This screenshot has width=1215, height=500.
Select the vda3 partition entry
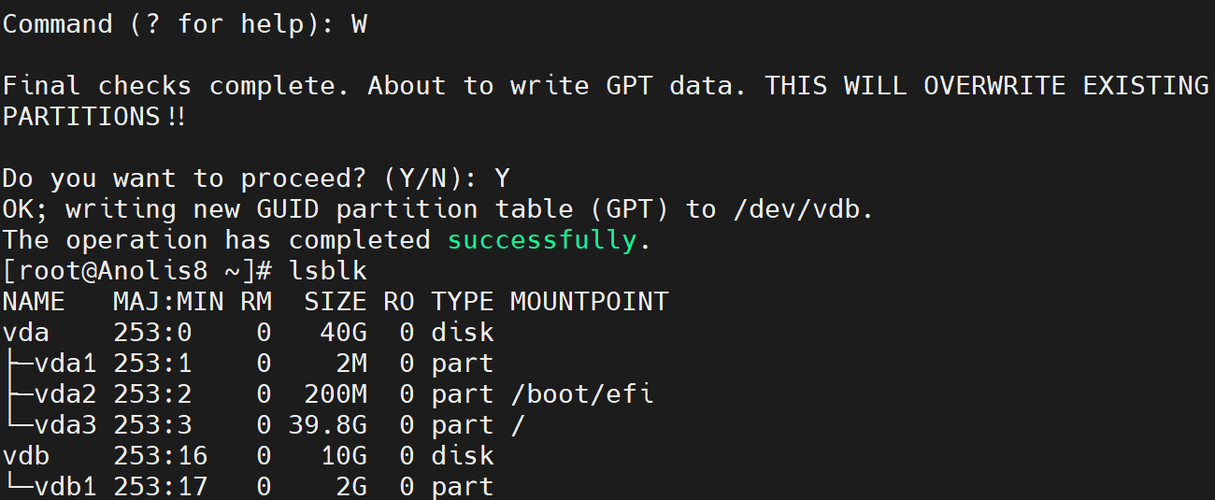[x=65, y=425]
